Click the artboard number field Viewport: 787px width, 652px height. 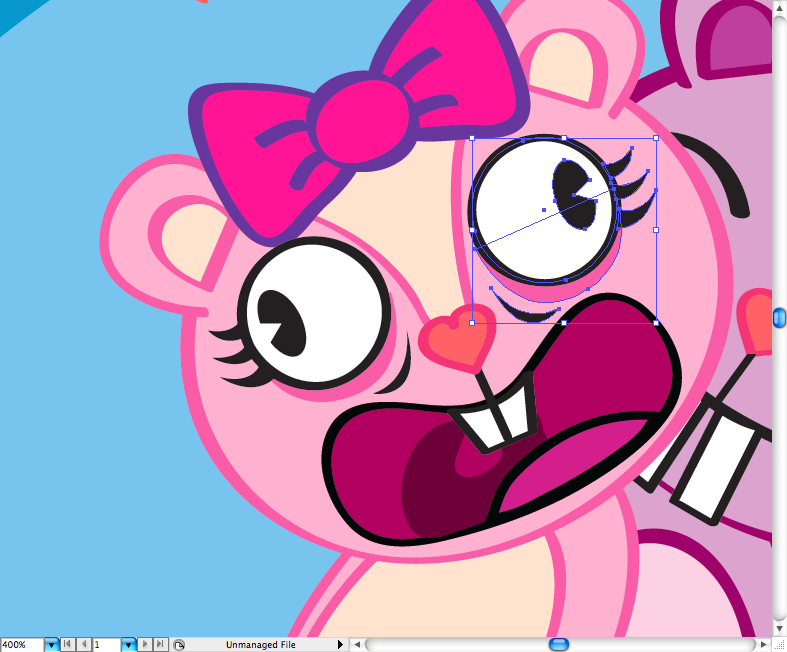coord(106,645)
